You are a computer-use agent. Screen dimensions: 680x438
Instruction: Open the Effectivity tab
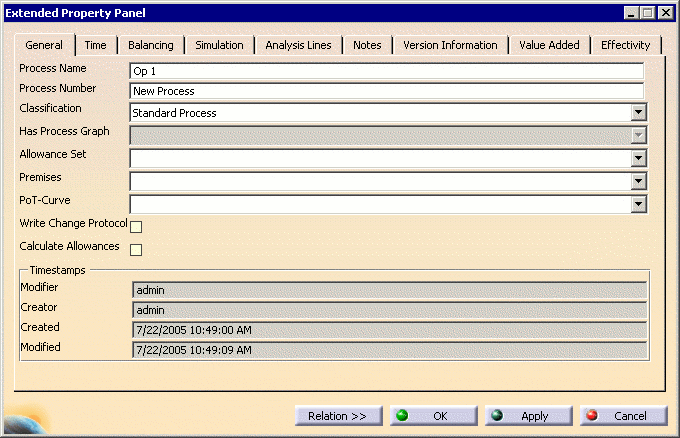point(625,45)
